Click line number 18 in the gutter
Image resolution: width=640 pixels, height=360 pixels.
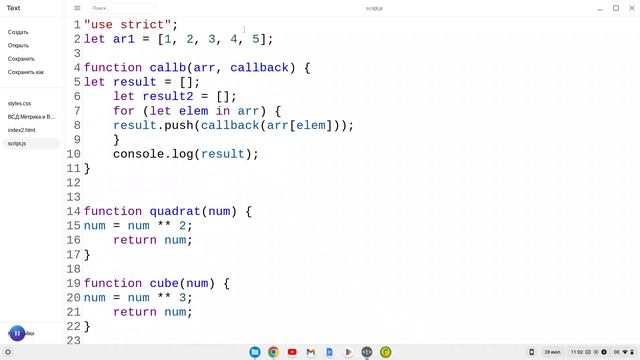coord(73,269)
